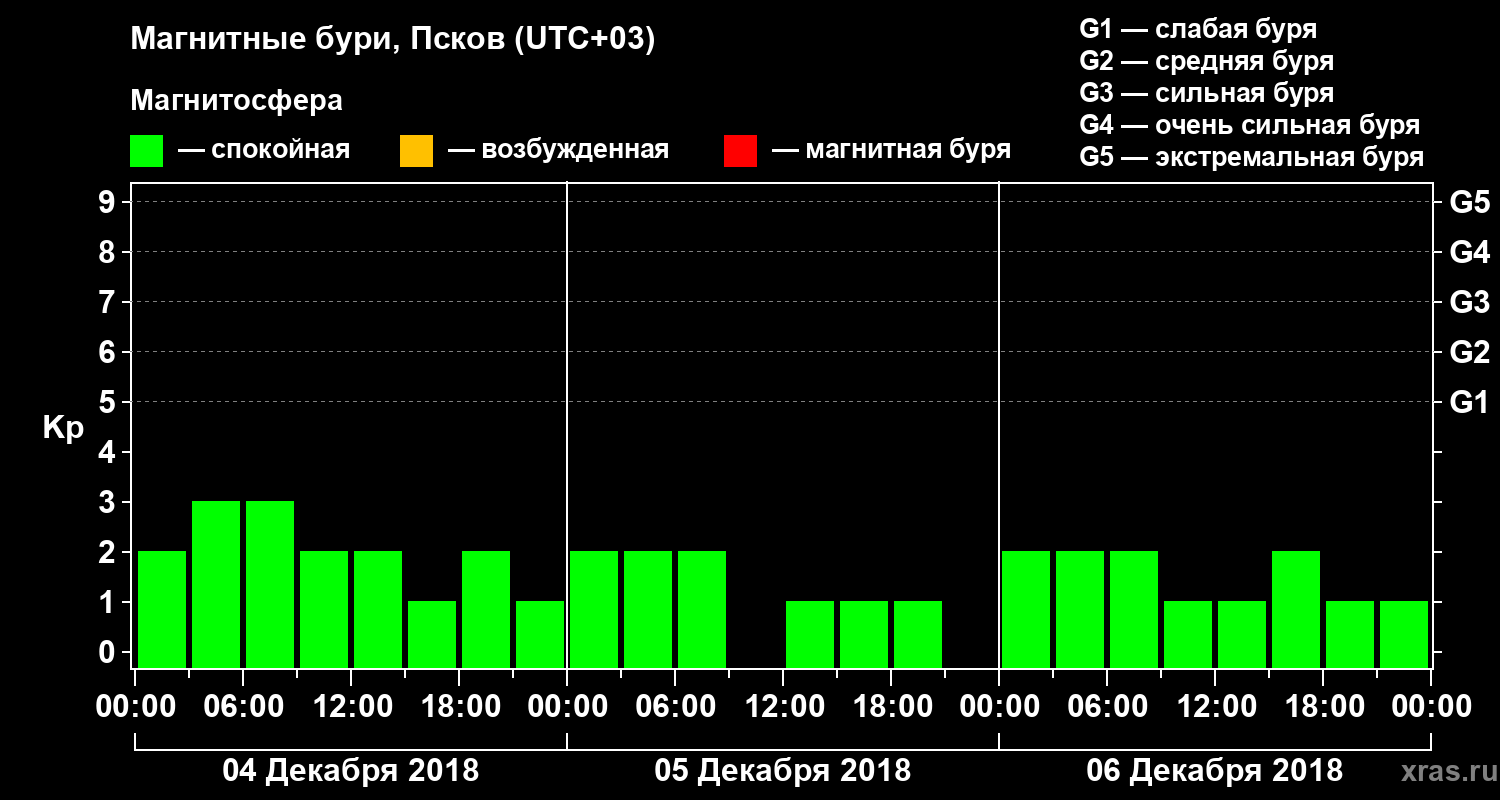Click the '— магнитная буря' legend label
Viewport: 1500px width, 800px height.
[892, 150]
